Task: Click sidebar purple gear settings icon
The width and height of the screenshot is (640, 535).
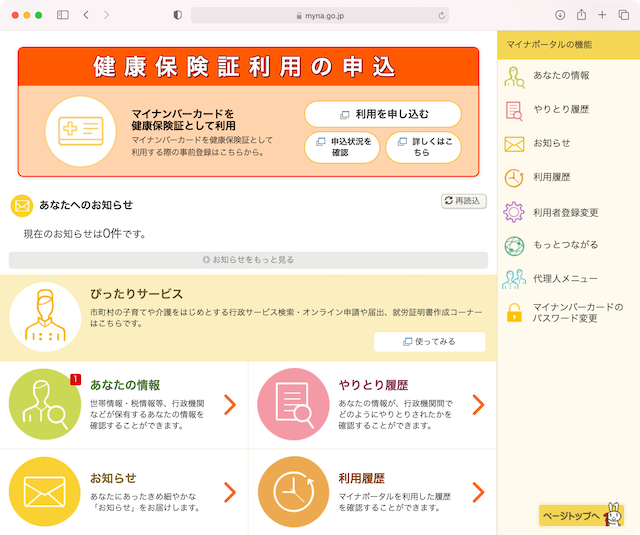Action: 513,212
